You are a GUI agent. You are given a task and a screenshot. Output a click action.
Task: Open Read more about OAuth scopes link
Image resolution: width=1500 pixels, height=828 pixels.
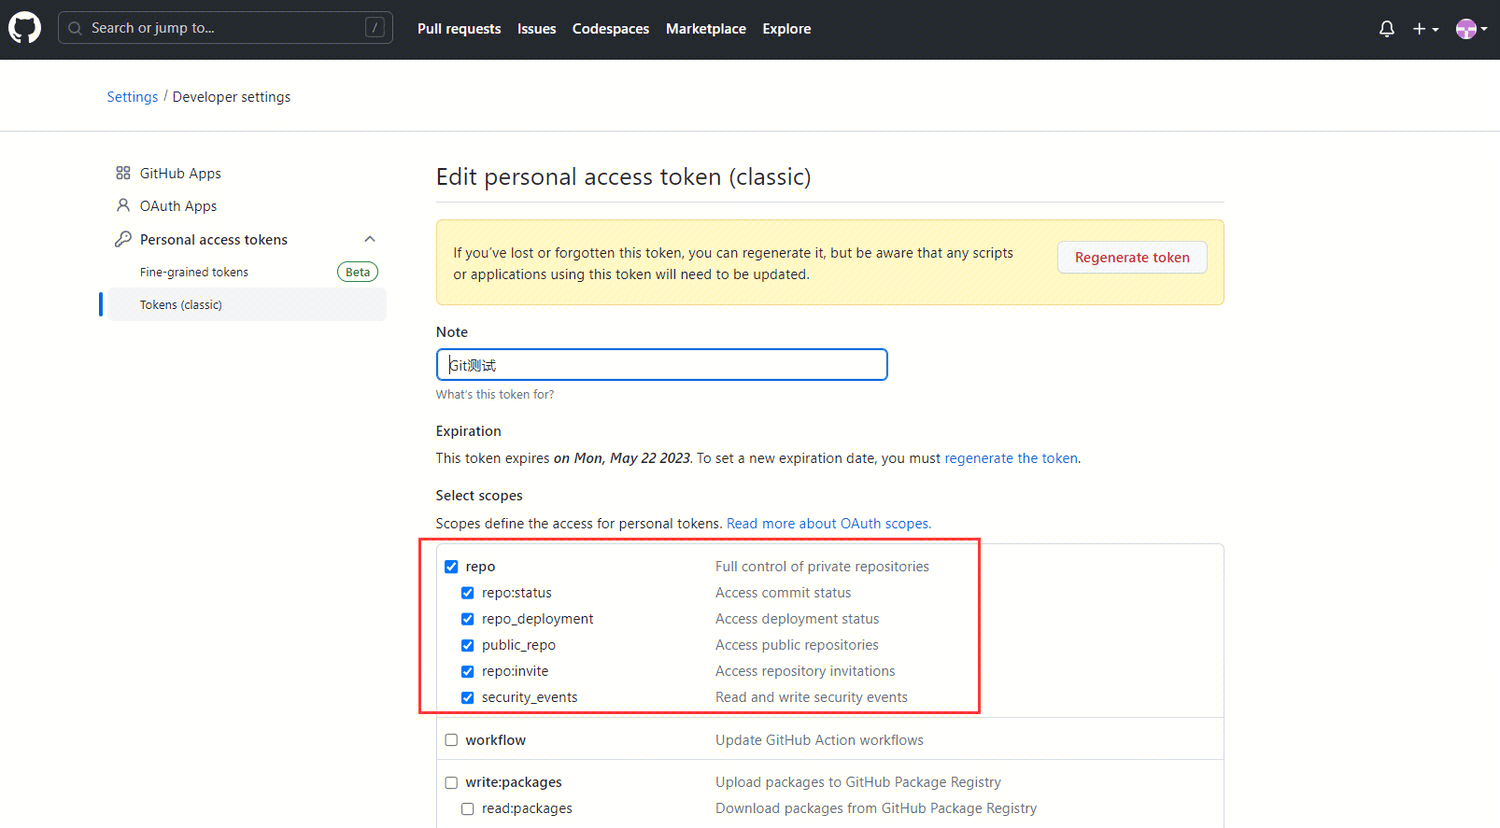click(828, 523)
